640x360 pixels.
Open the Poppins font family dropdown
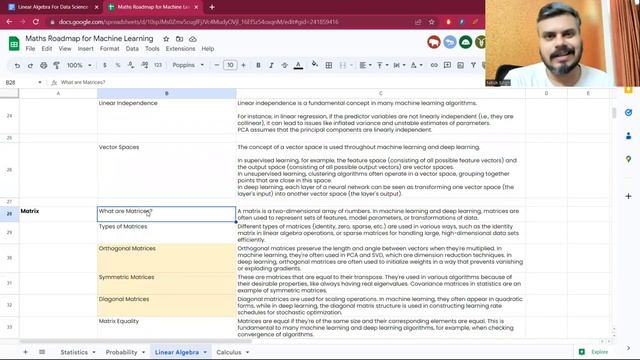pos(188,65)
